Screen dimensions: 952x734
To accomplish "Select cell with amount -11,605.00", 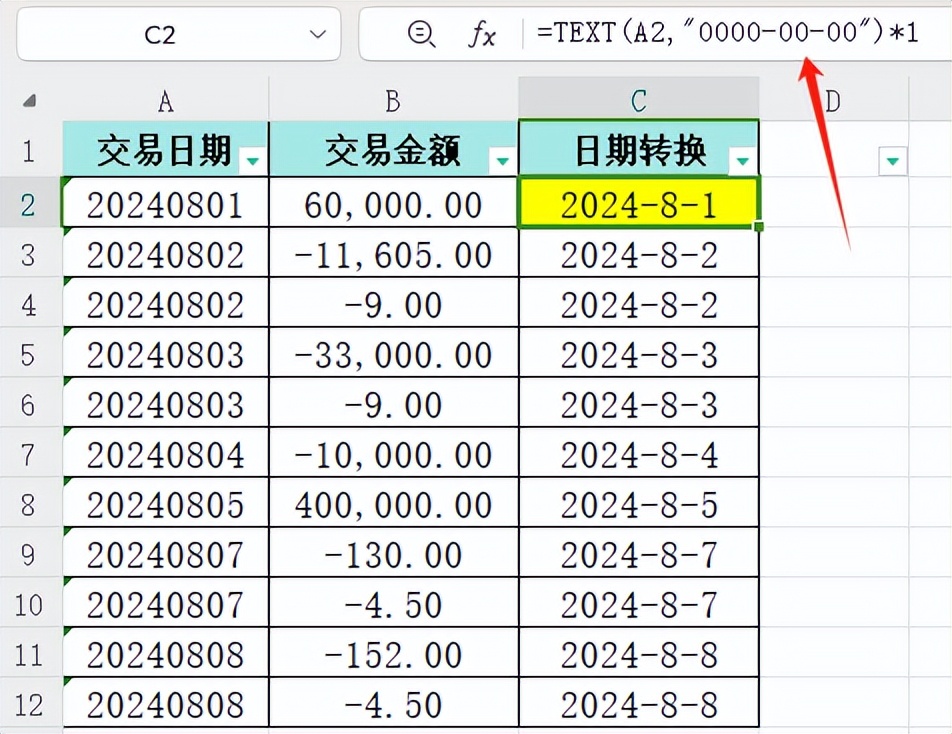I will pyautogui.click(x=393, y=253).
